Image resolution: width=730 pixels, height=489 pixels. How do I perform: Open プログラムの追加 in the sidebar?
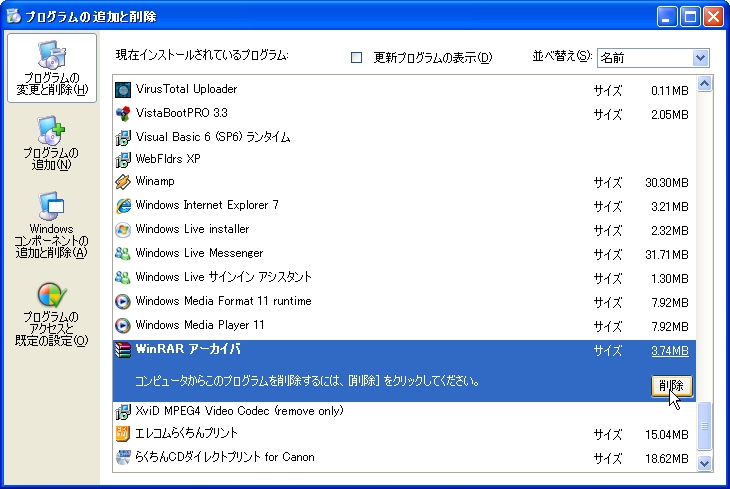[x=52, y=143]
